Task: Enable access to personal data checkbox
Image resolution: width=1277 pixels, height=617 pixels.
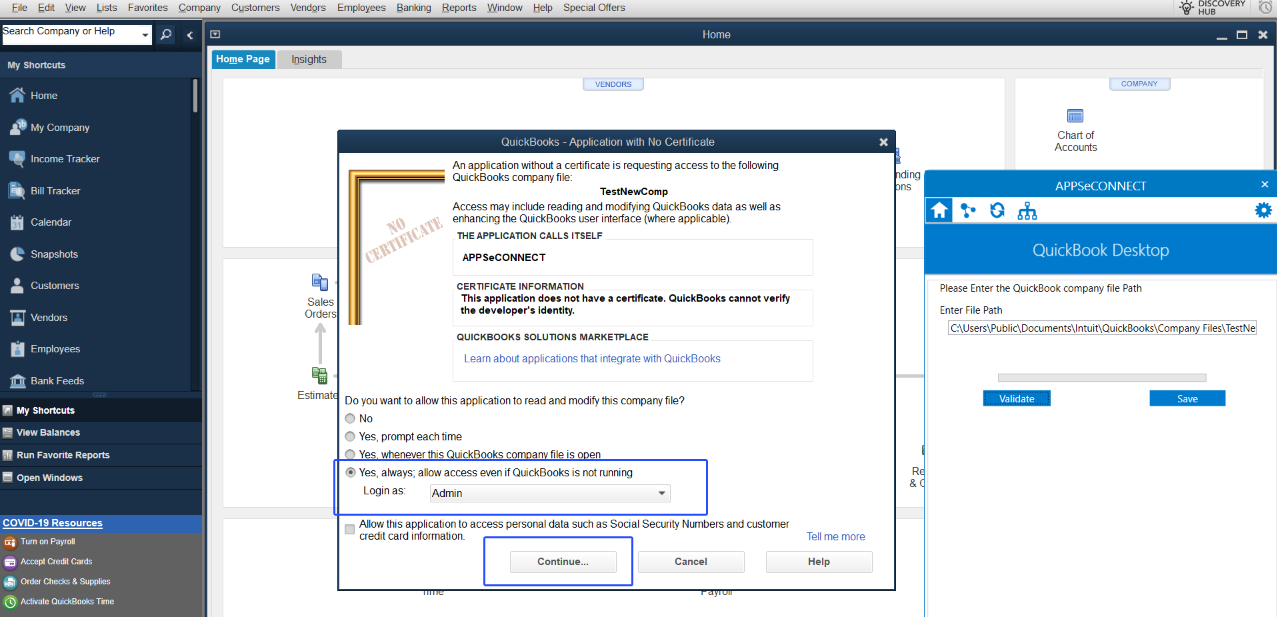Action: point(349,529)
